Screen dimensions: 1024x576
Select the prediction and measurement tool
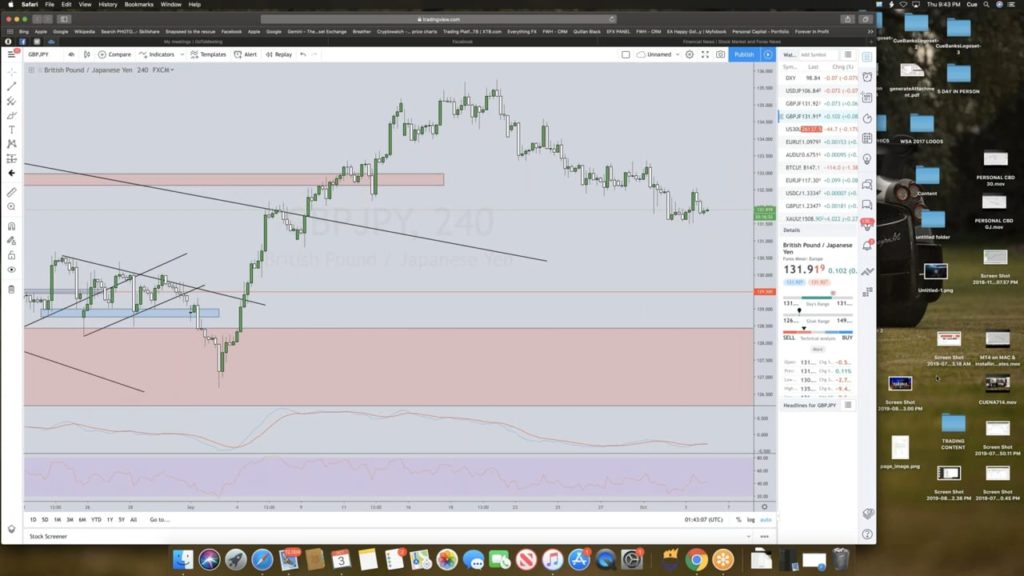tap(12, 159)
